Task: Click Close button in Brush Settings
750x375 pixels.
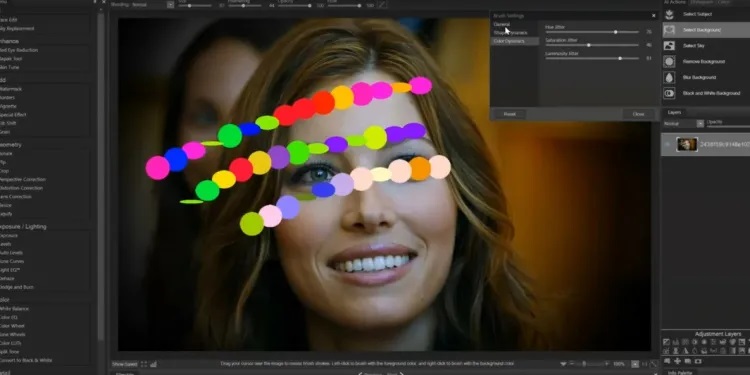Action: pyautogui.click(x=638, y=114)
